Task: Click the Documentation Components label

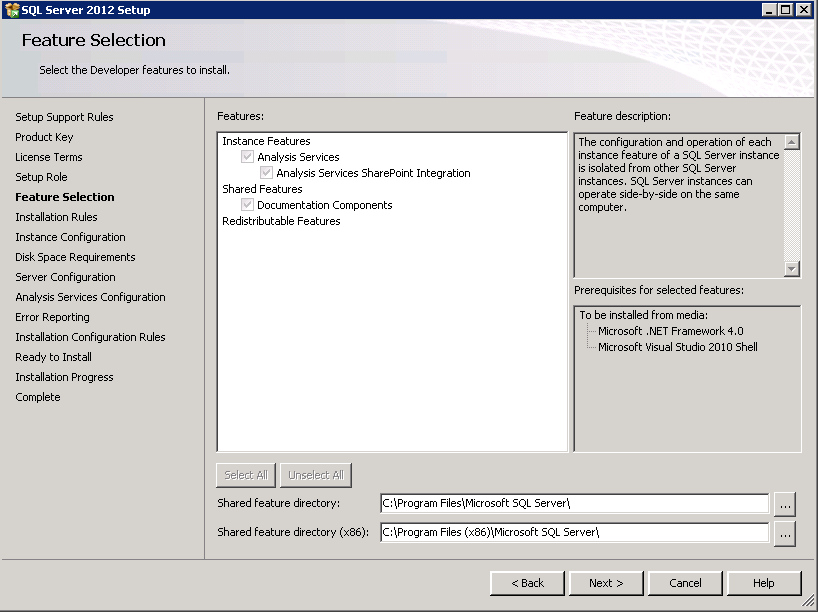Action: click(x=324, y=205)
